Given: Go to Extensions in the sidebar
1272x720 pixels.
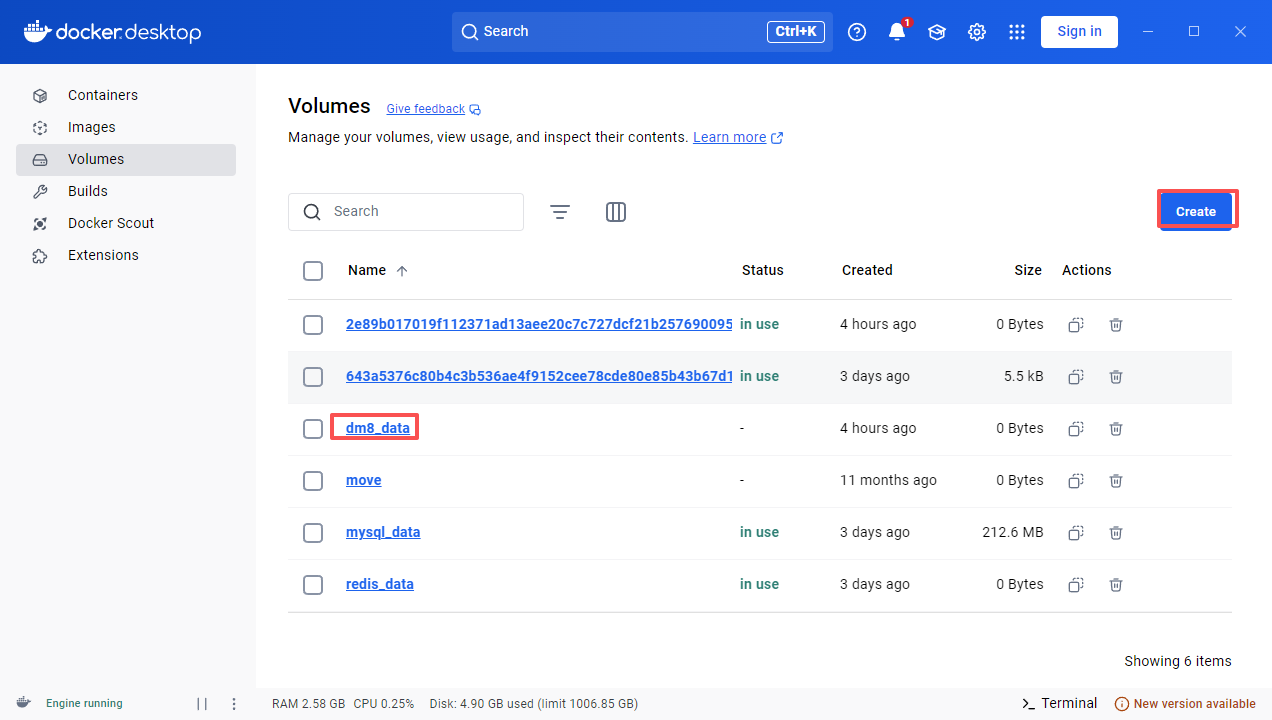Looking at the screenshot, I should pos(126,256).
